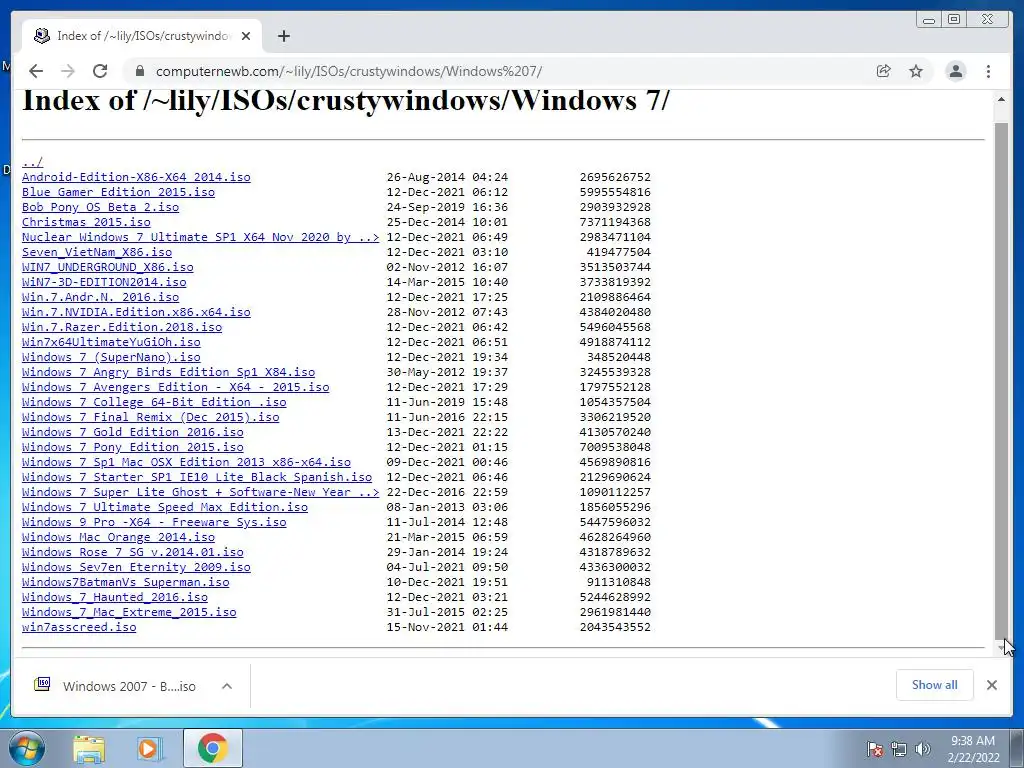Go to parent directory ../ link
Viewport: 1024px width, 768px height.
click(32, 162)
